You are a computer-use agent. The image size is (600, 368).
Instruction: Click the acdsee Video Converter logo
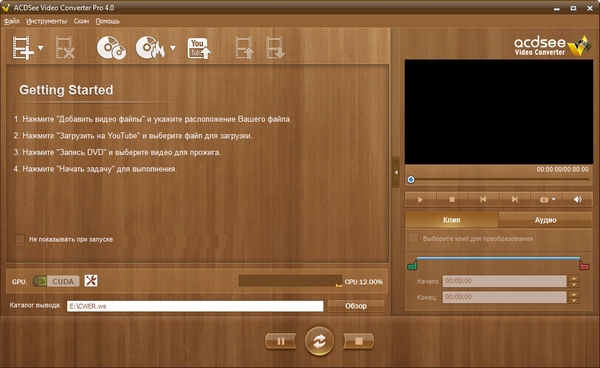553,46
